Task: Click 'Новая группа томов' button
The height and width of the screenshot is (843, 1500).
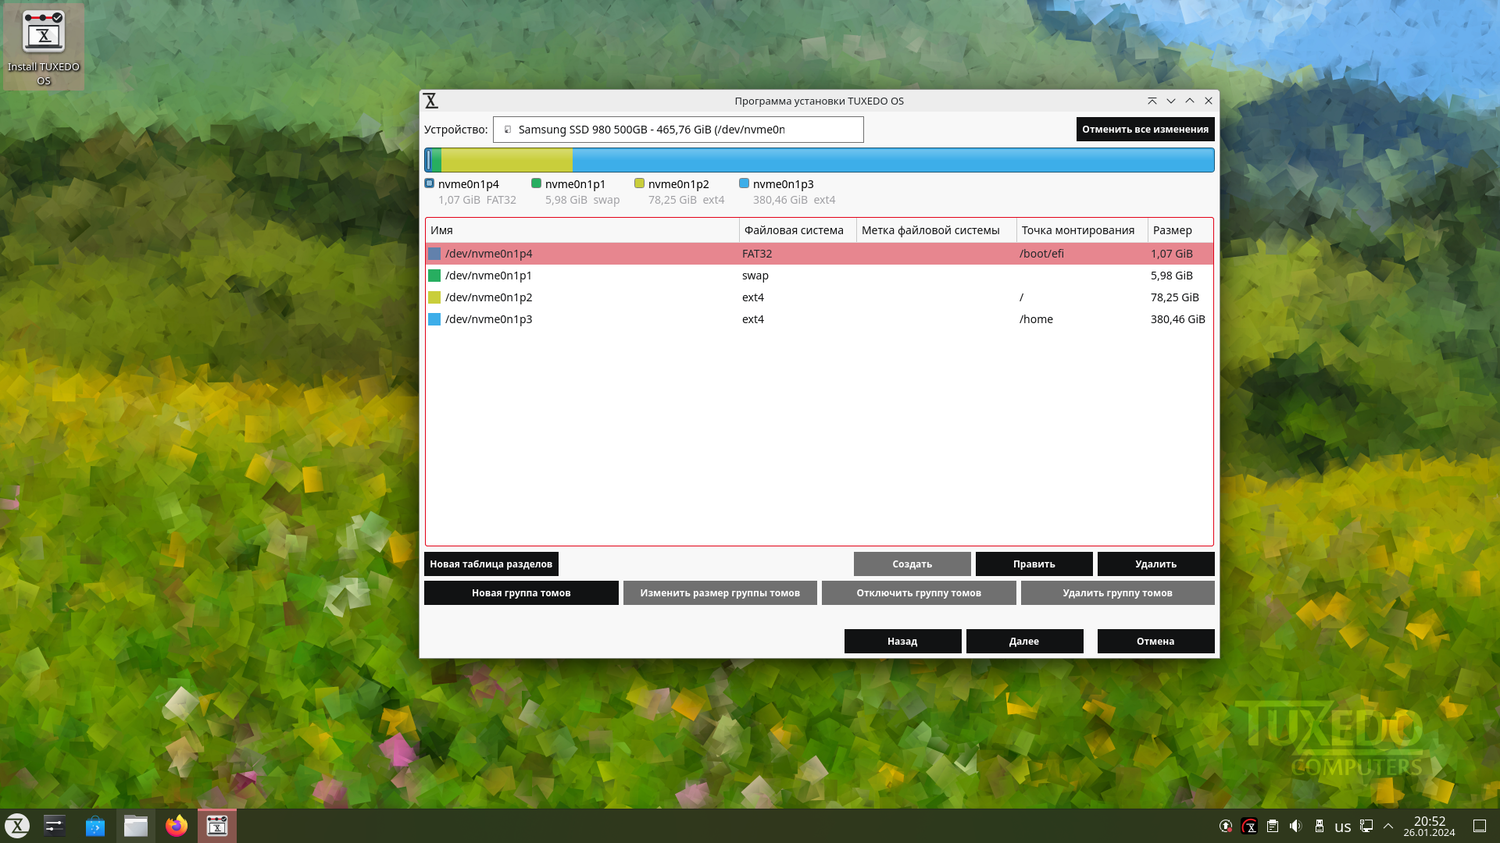Action: point(521,593)
